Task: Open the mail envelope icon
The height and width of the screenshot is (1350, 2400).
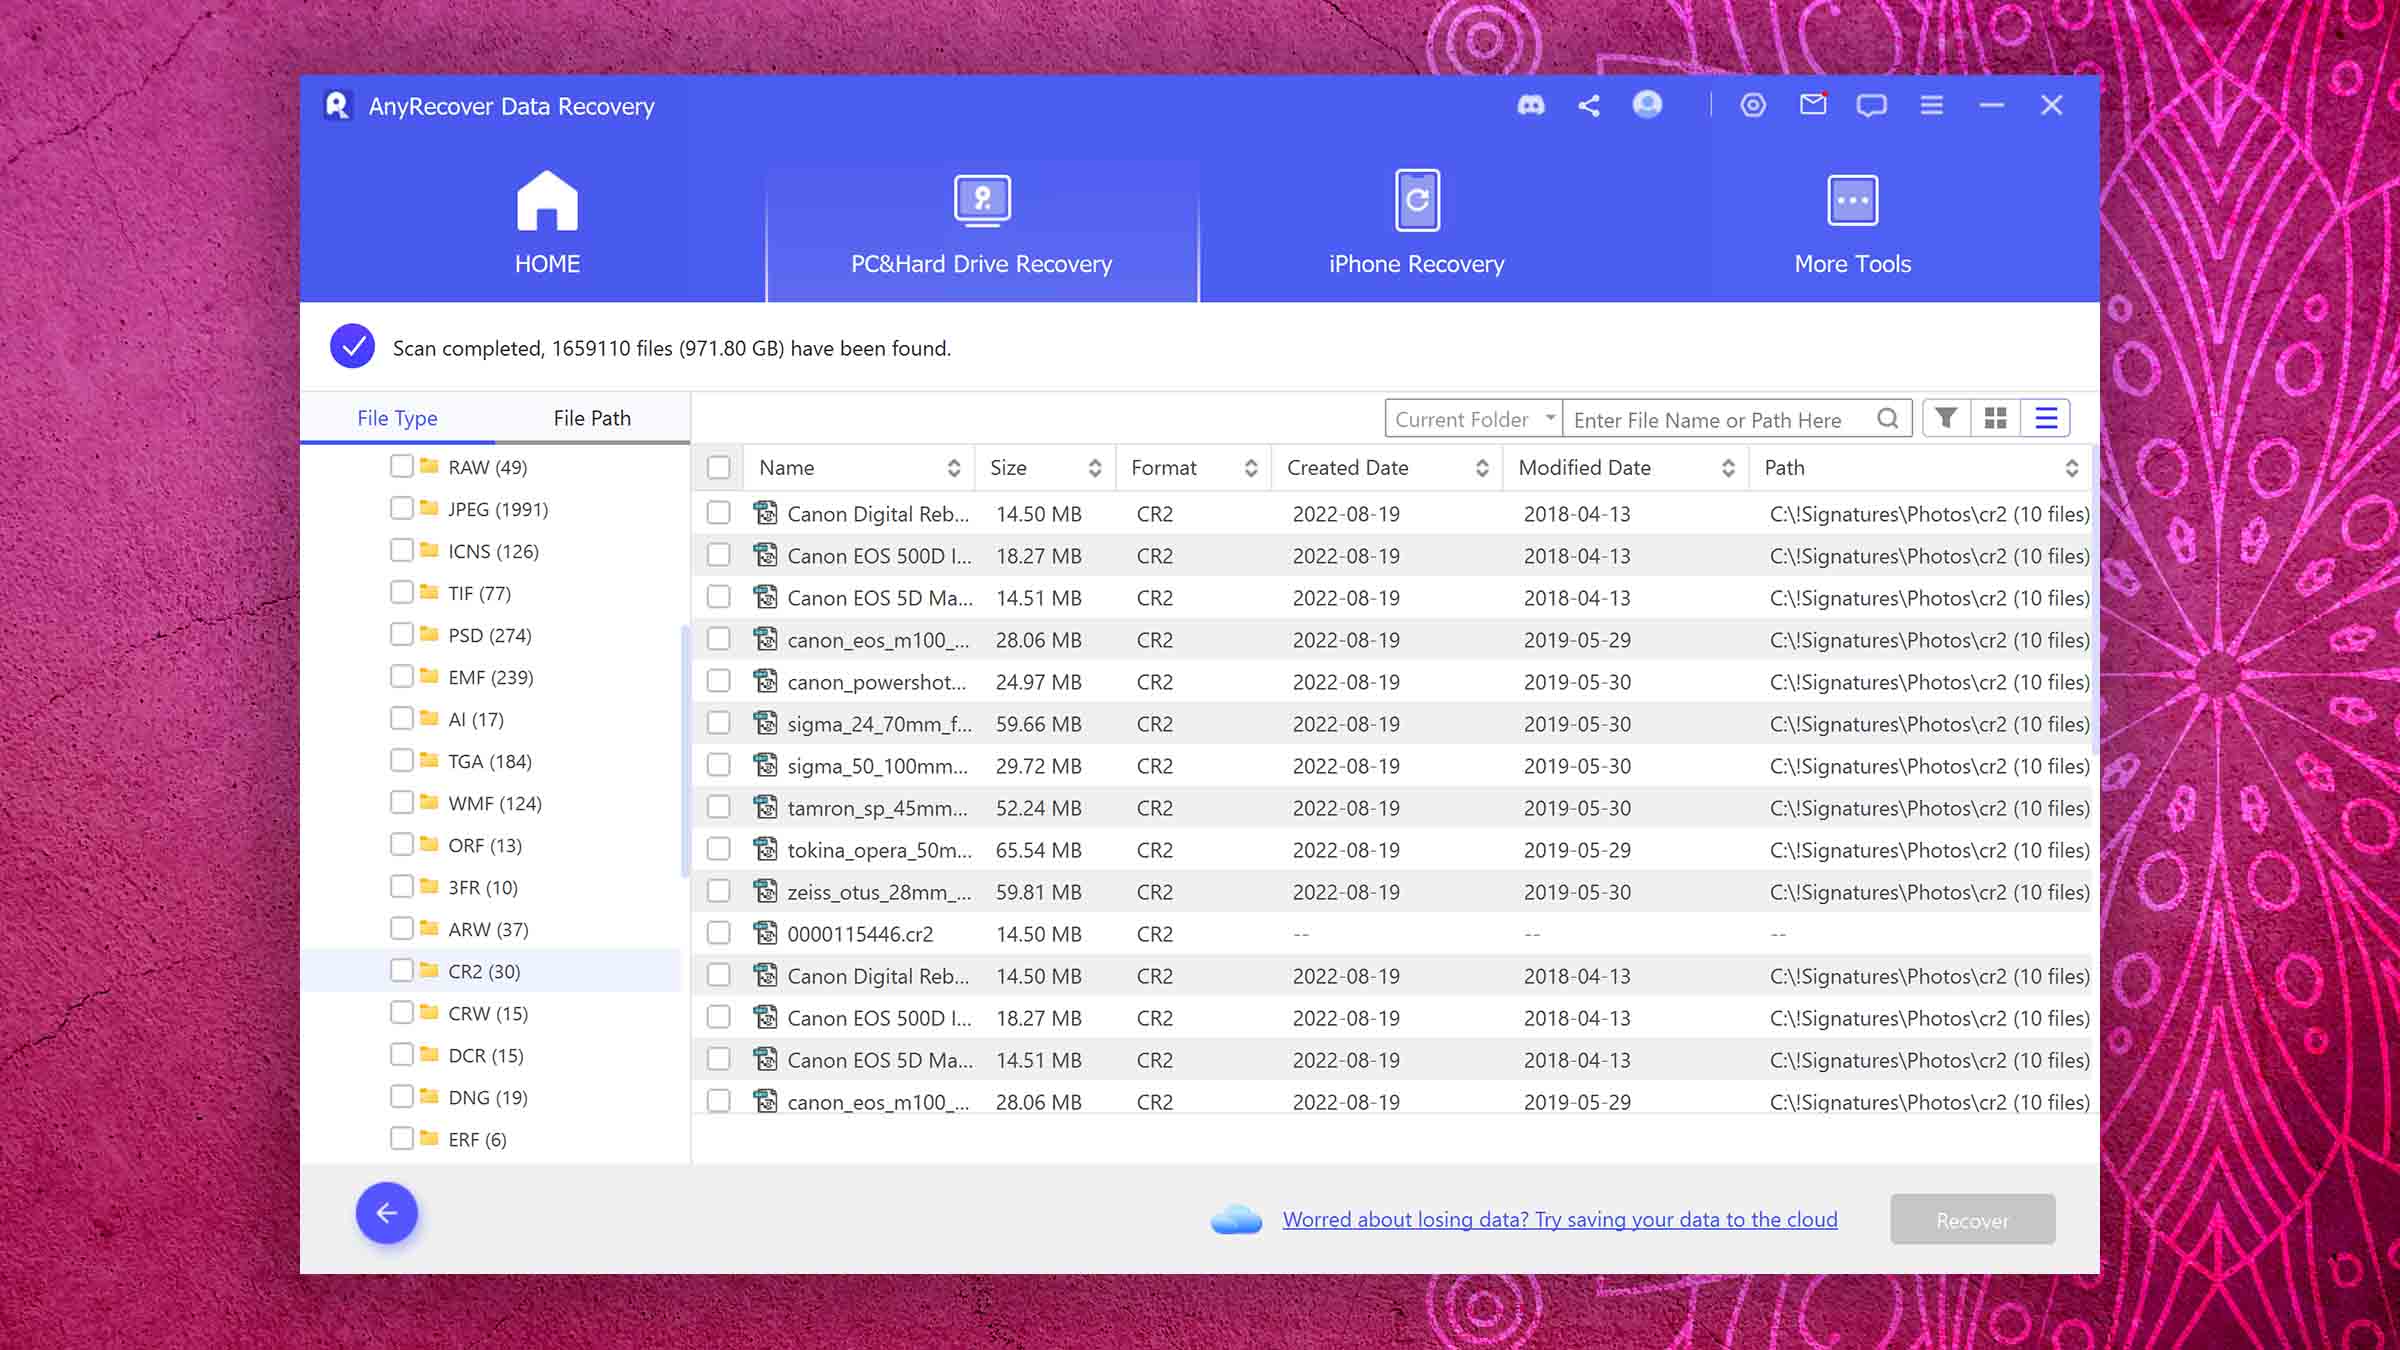Action: pyautogui.click(x=1813, y=104)
